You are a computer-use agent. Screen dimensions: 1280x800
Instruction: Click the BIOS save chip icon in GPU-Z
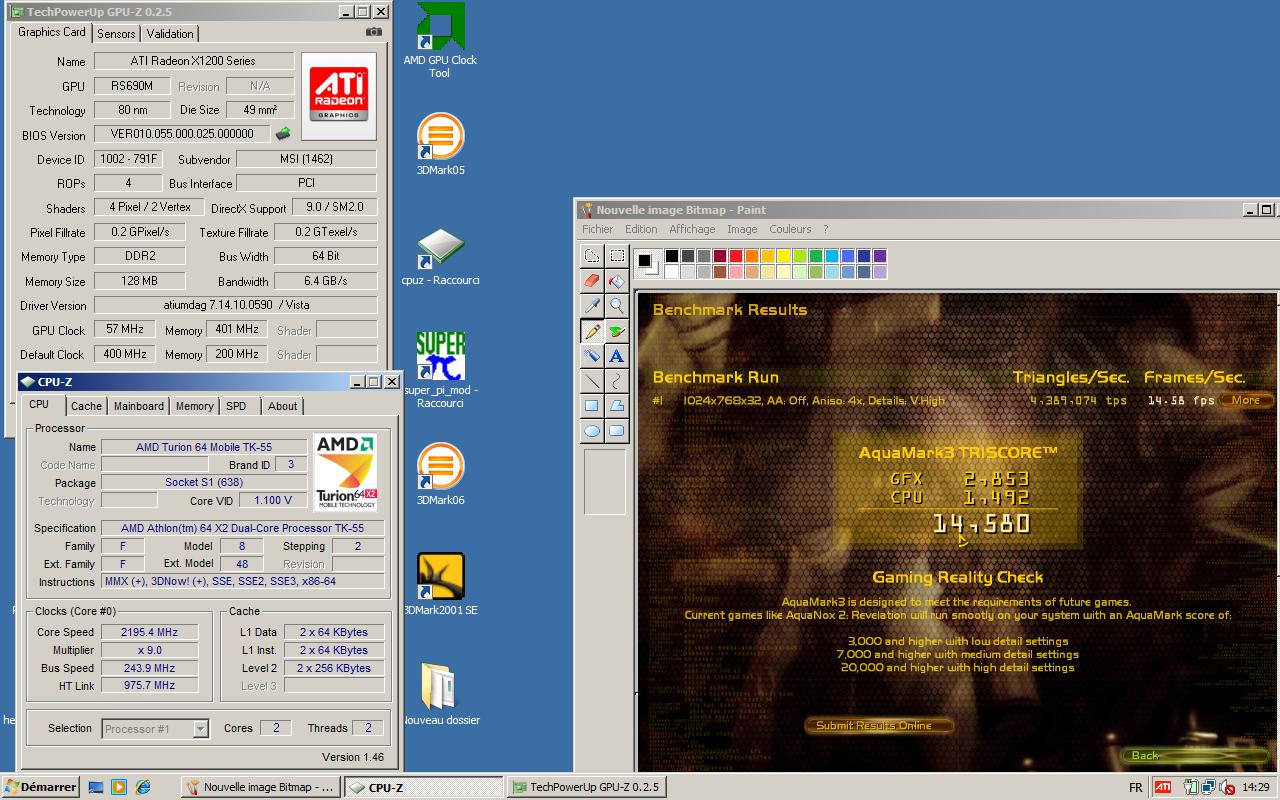(x=284, y=134)
